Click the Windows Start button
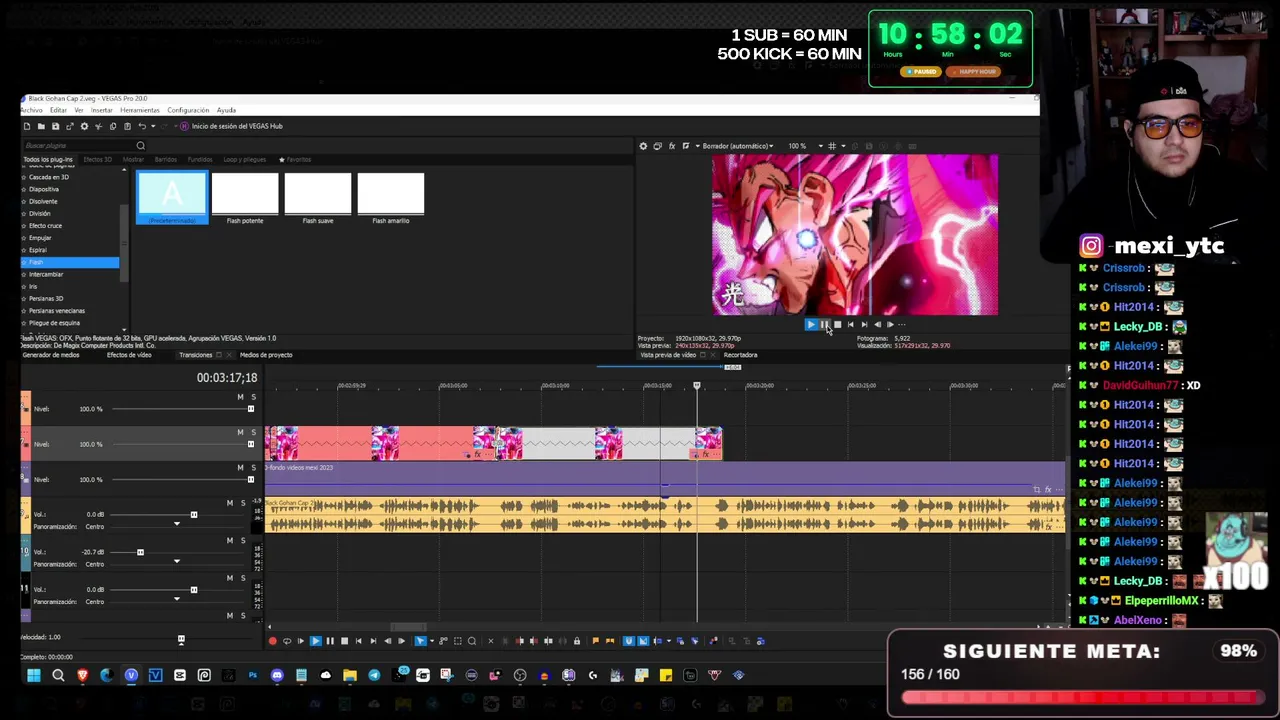1280x720 pixels. (x=33, y=675)
